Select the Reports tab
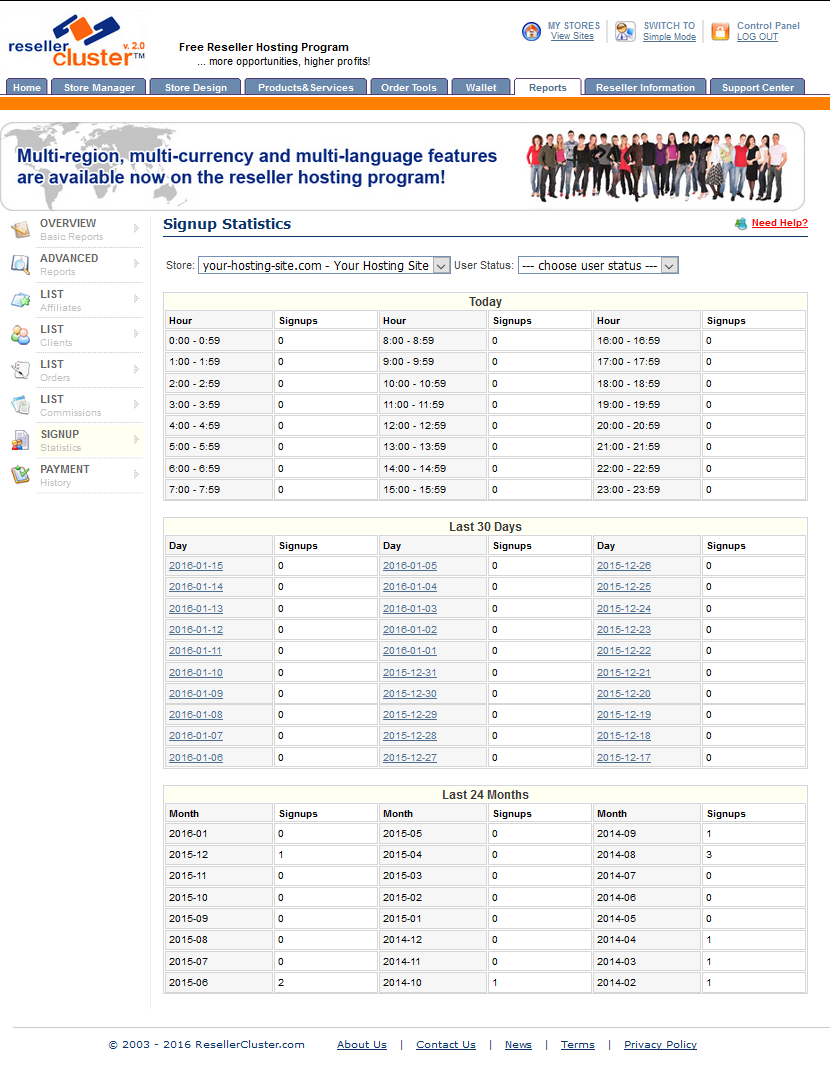Image resolution: width=830 pixels, height=1066 pixels. [x=548, y=87]
